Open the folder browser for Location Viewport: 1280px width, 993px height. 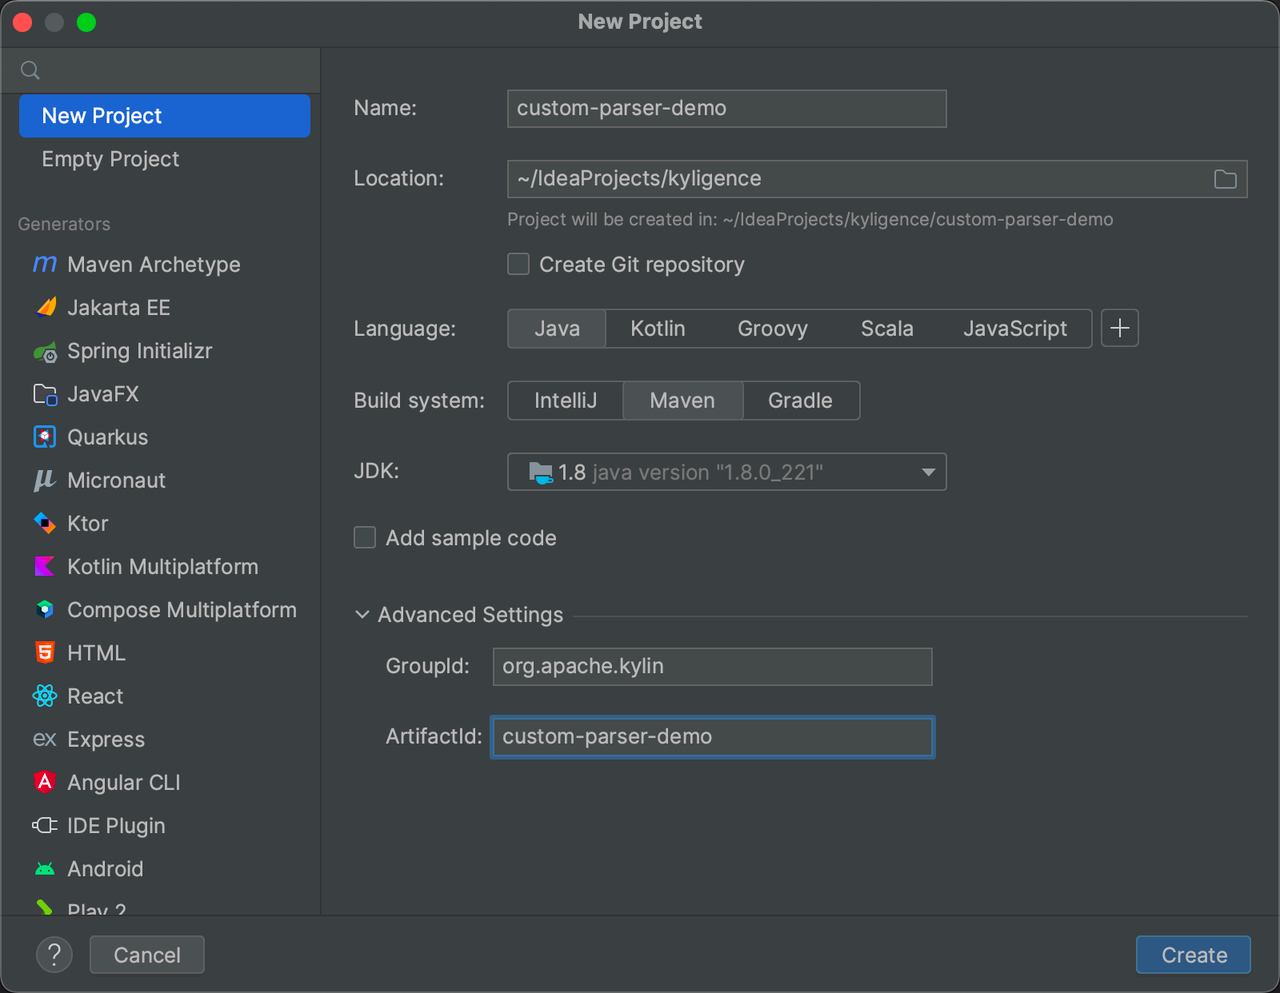click(x=1225, y=179)
